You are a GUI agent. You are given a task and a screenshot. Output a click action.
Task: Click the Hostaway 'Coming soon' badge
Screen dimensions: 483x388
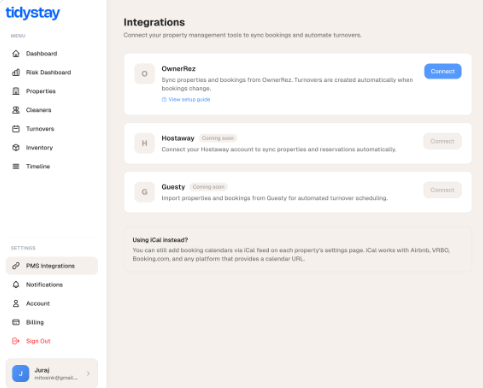218,138
